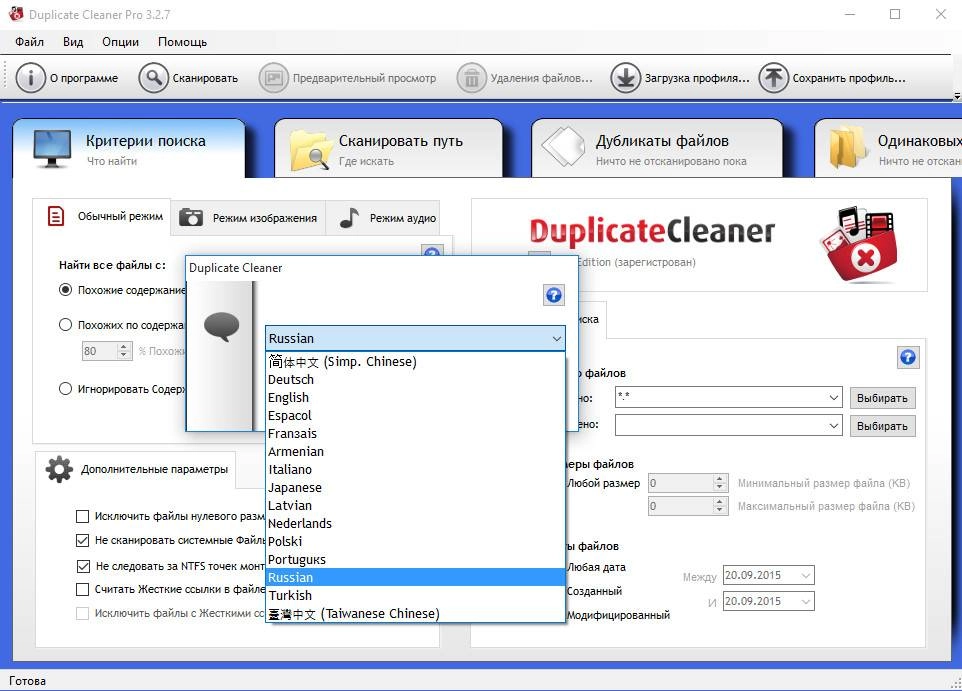Choose Latvian from language list

point(415,506)
